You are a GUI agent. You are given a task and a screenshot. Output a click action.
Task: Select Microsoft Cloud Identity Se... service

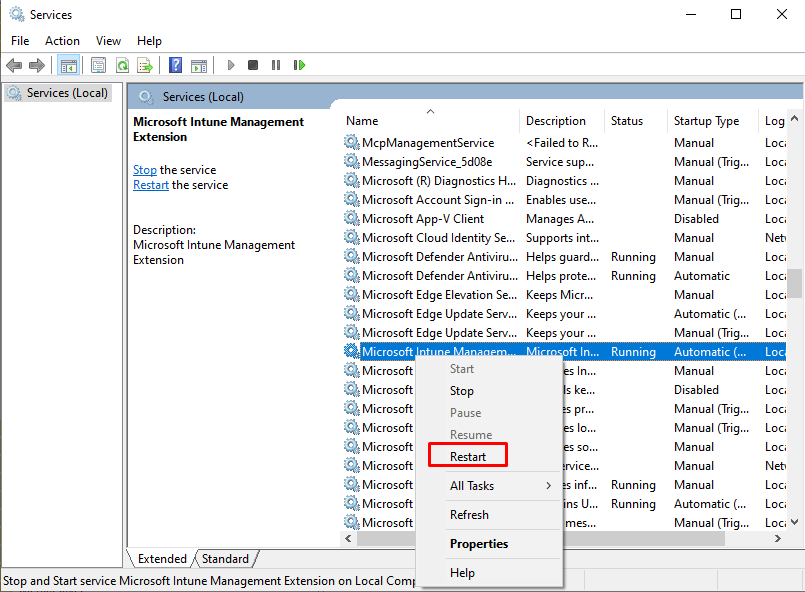click(563, 237)
